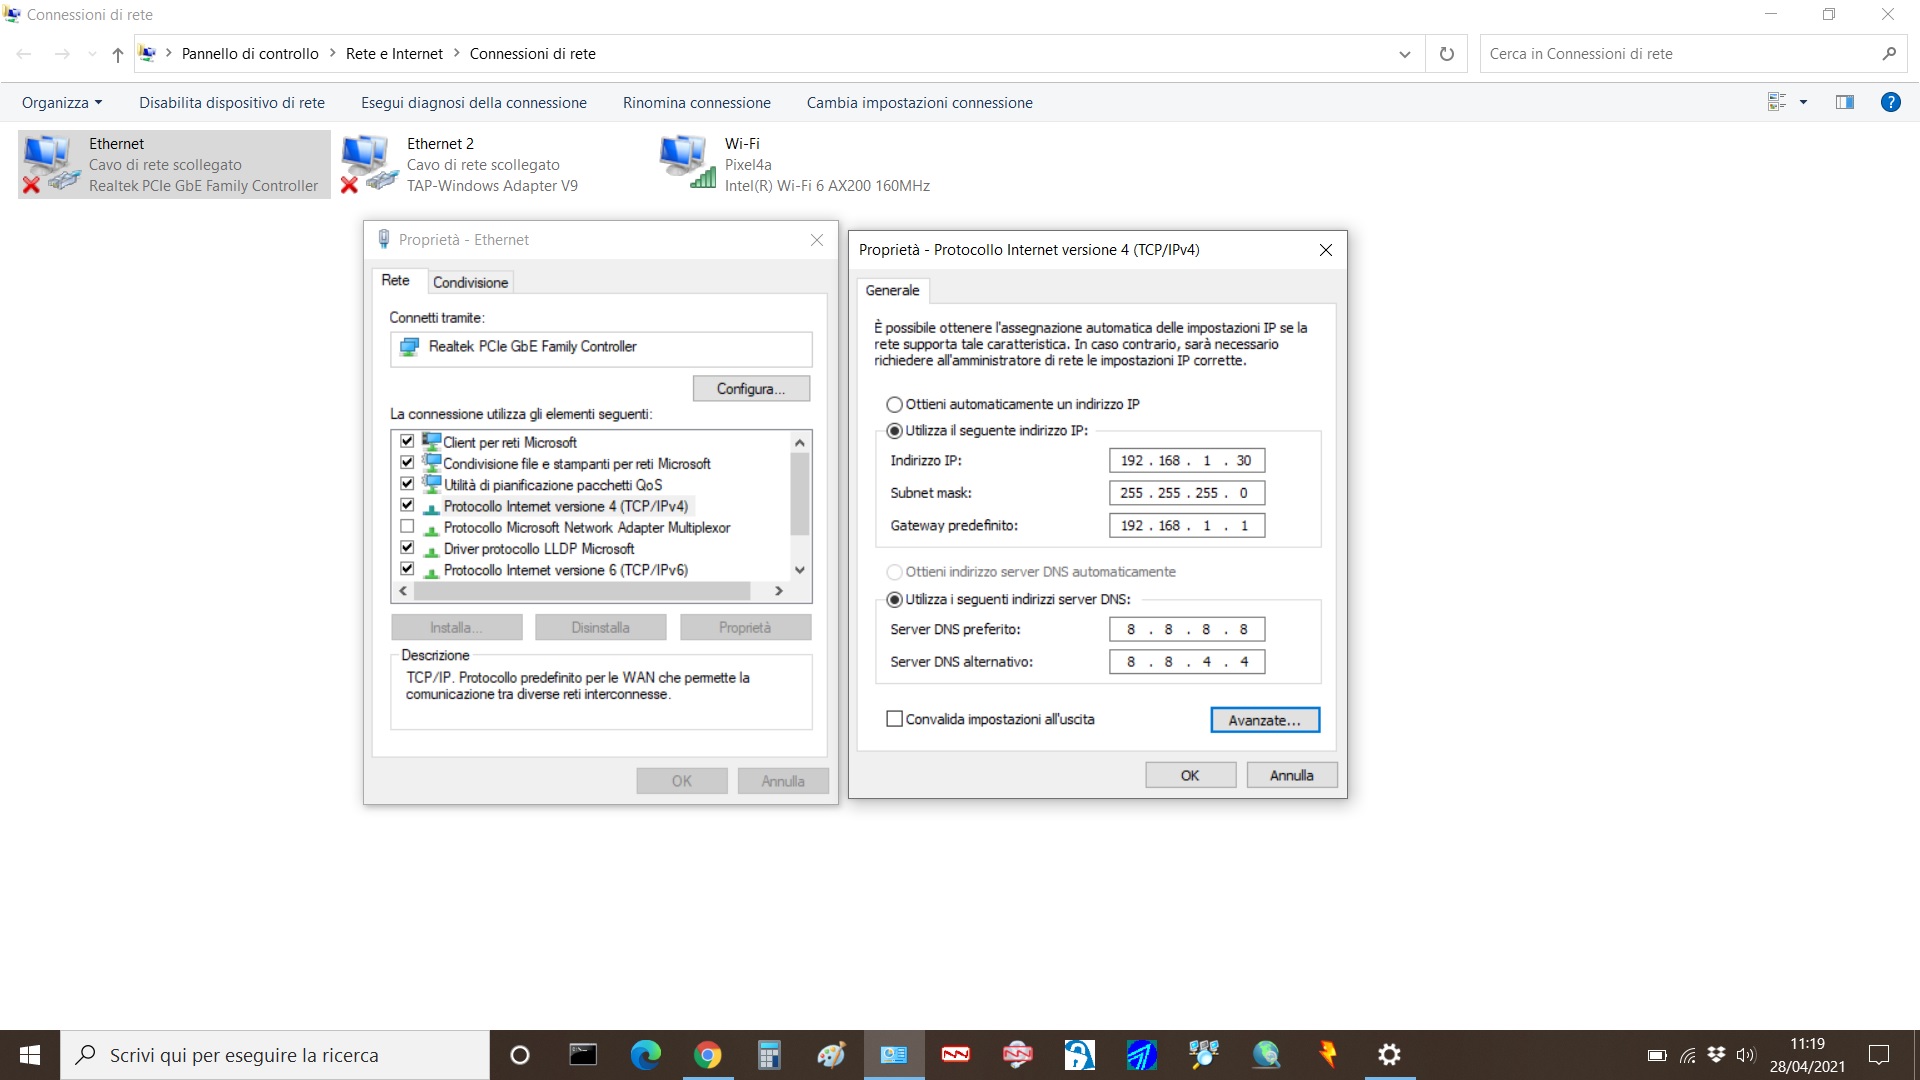Switch to the Condivisione tab
Screen dimensions: 1920x1080
(x=470, y=282)
